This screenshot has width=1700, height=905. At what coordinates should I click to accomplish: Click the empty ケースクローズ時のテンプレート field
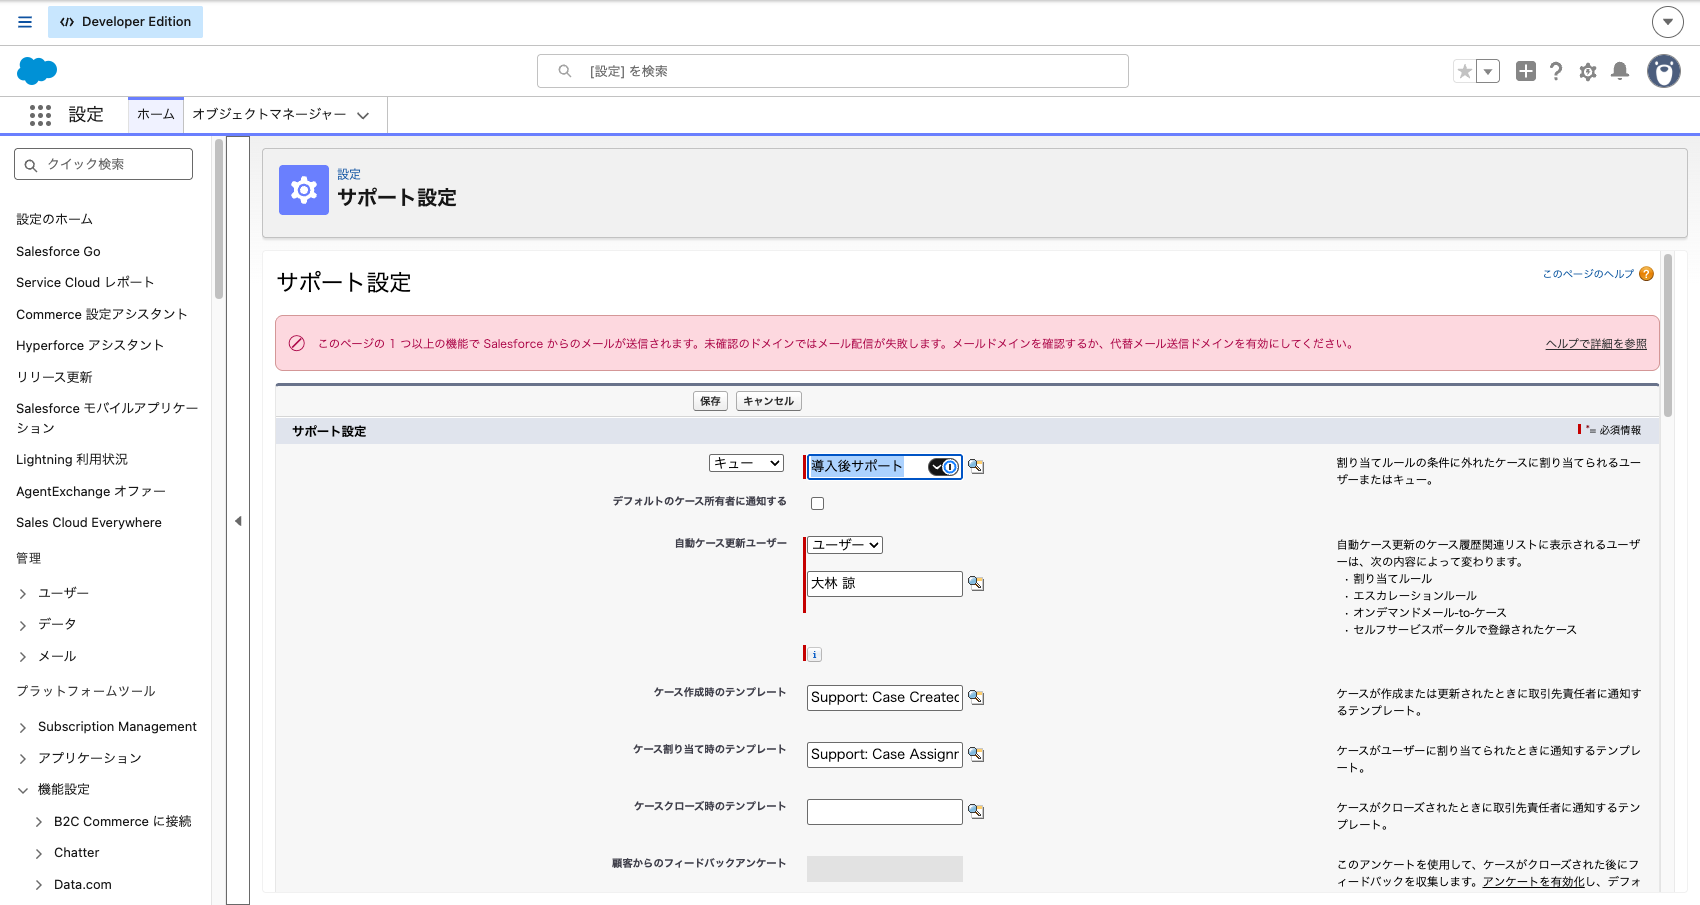pyautogui.click(x=885, y=812)
